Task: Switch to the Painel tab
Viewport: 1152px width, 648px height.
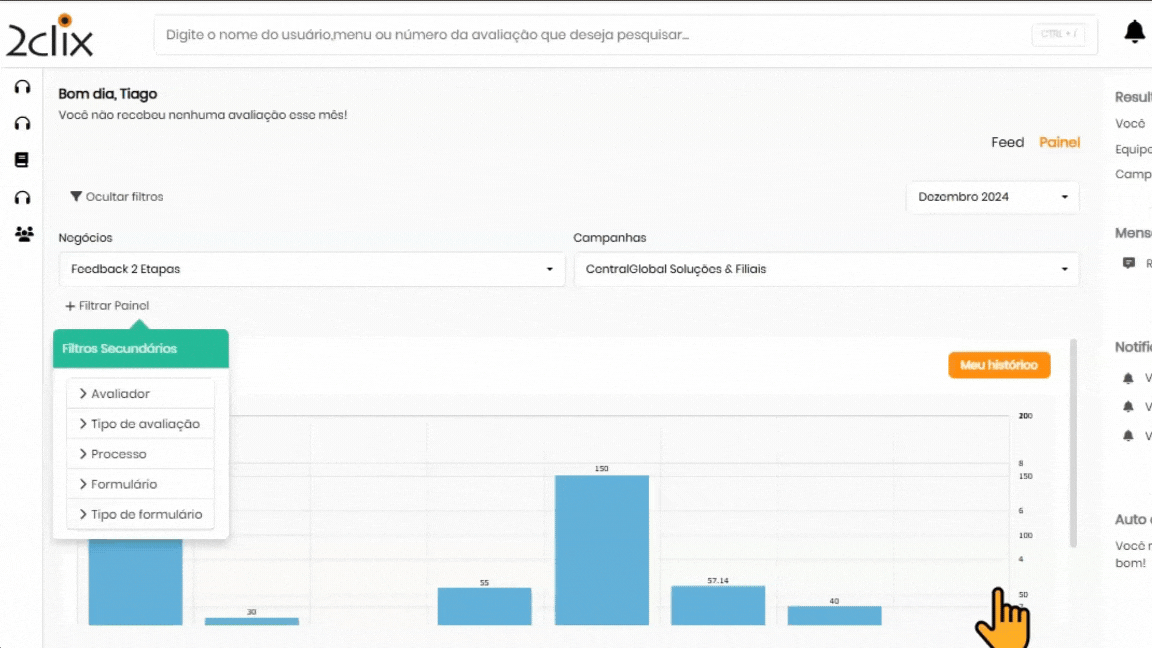Action: click(1059, 142)
